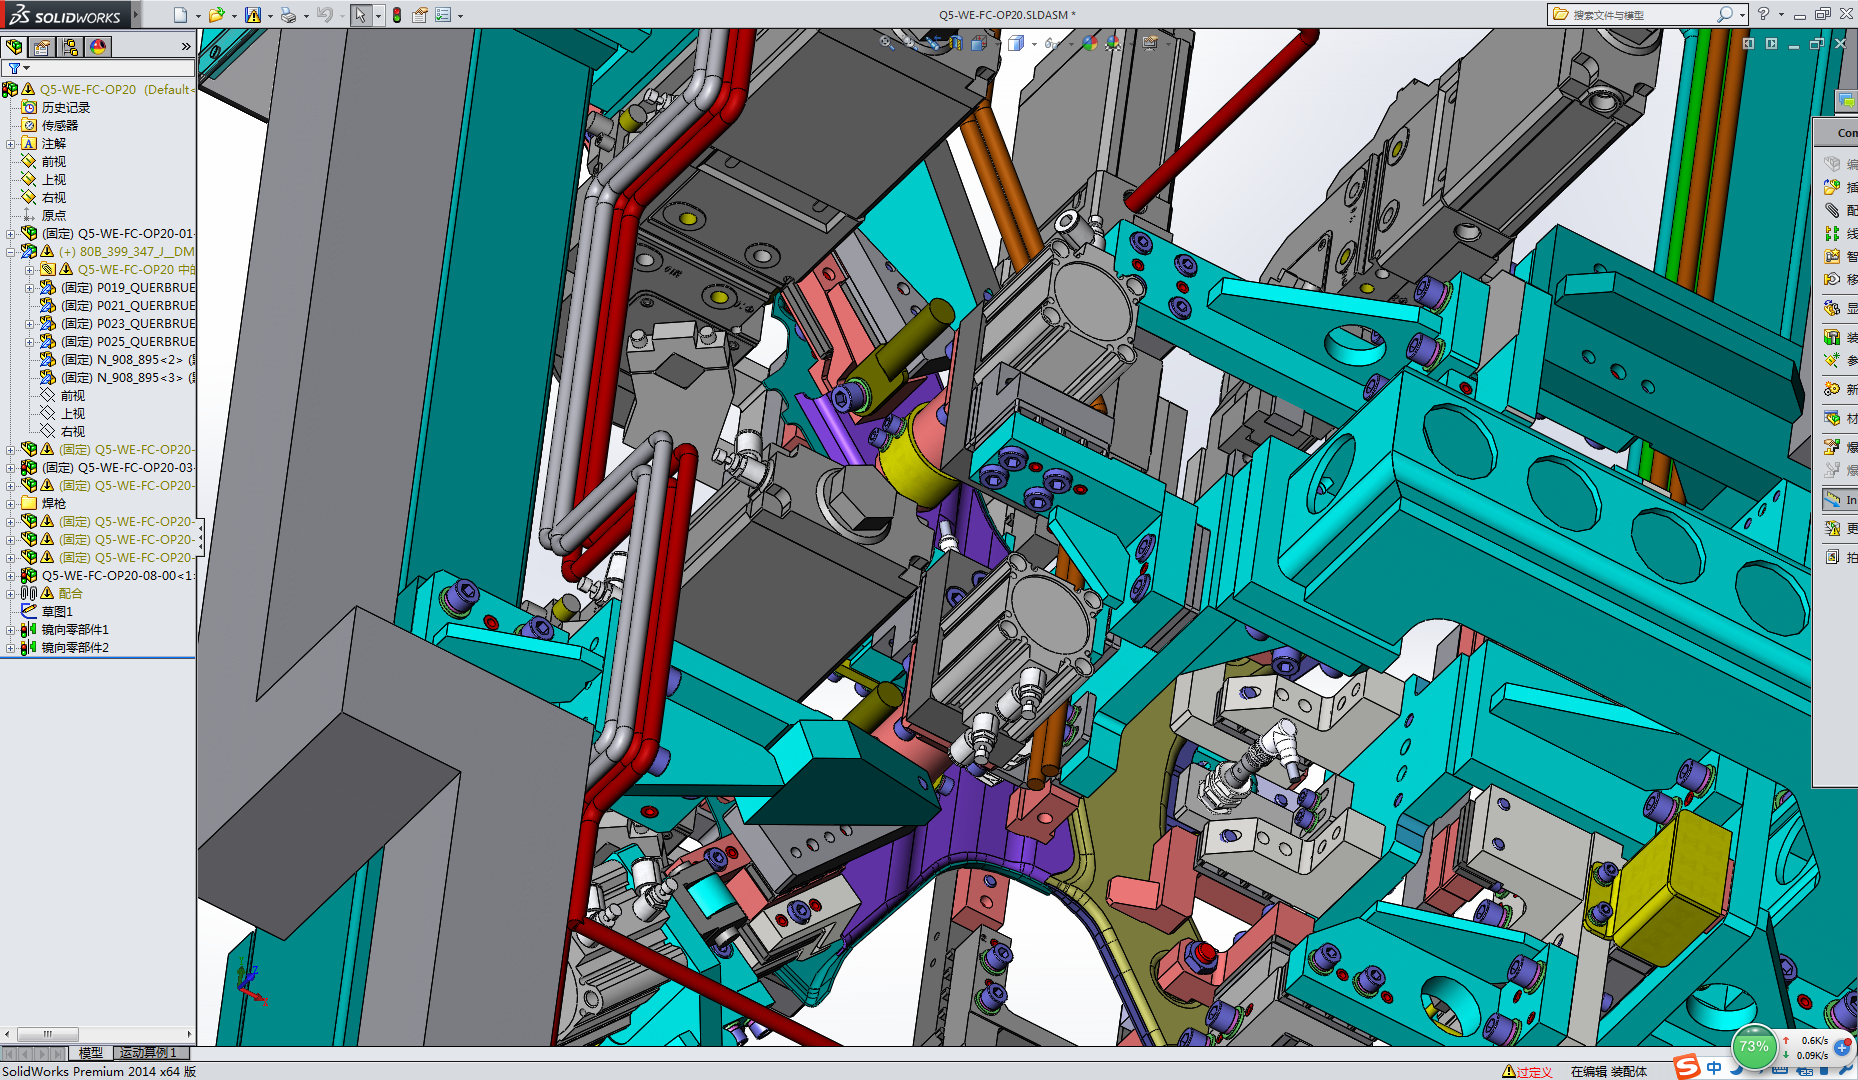Expand the Display Style dropdown arrow
Image resolution: width=1858 pixels, height=1080 pixels.
click(1034, 44)
